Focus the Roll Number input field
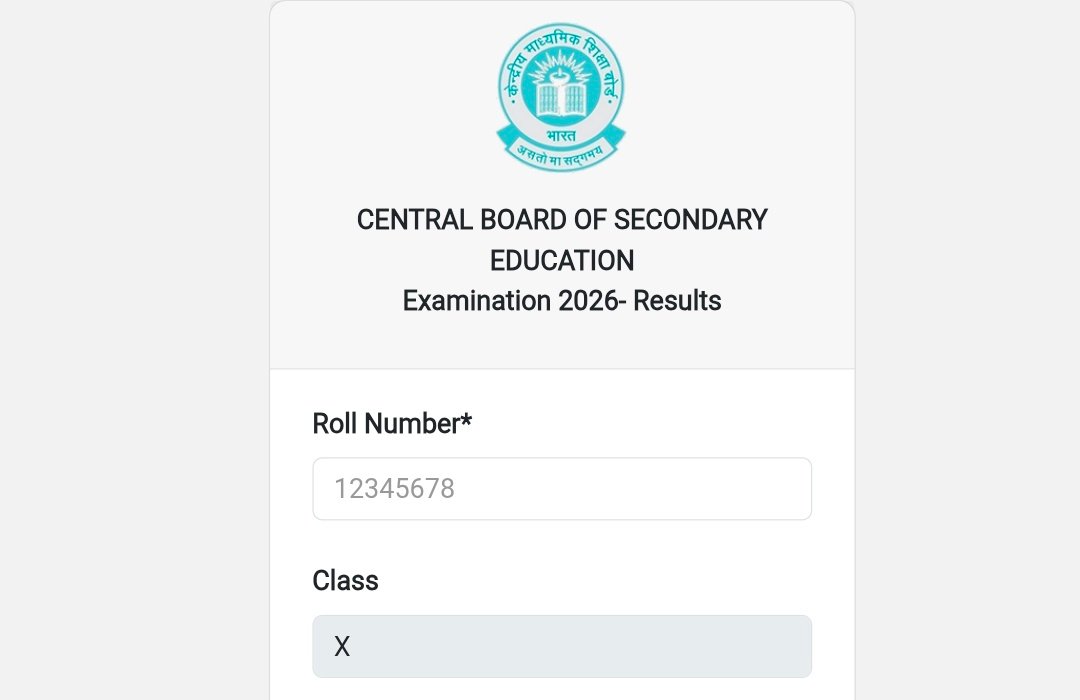This screenshot has height=700, width=1080. click(x=561, y=489)
